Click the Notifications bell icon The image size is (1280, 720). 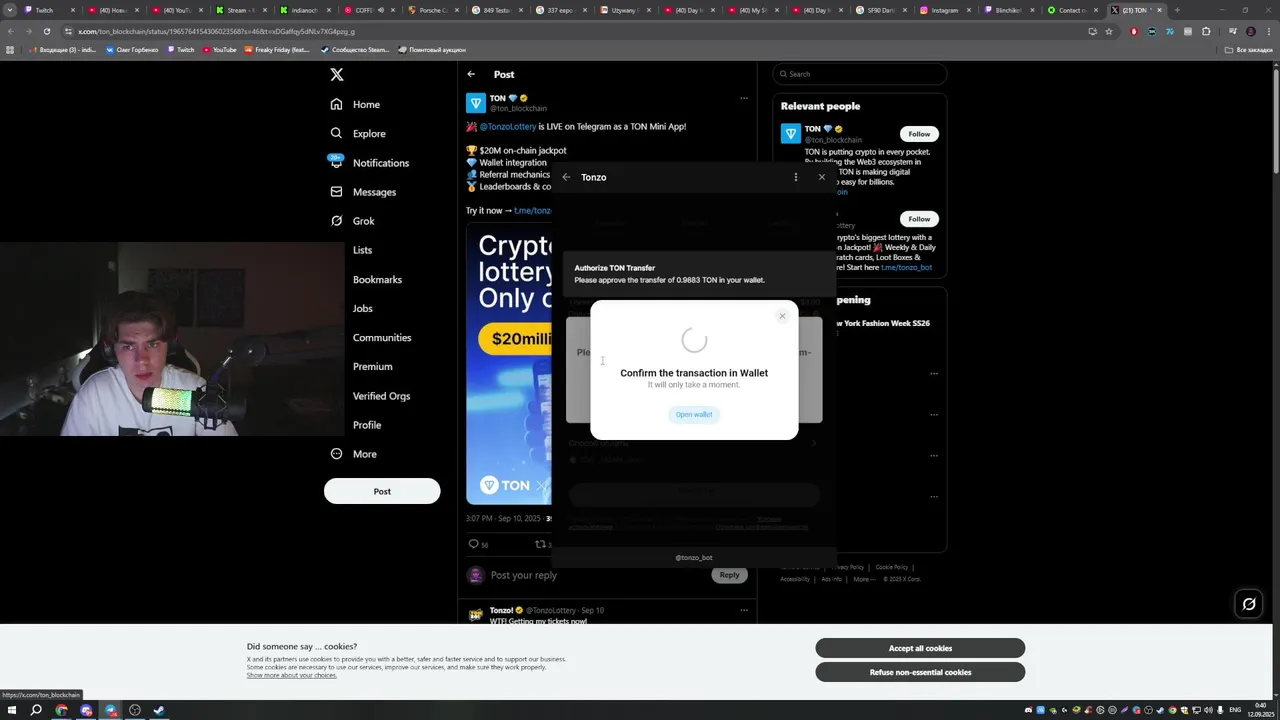336,163
